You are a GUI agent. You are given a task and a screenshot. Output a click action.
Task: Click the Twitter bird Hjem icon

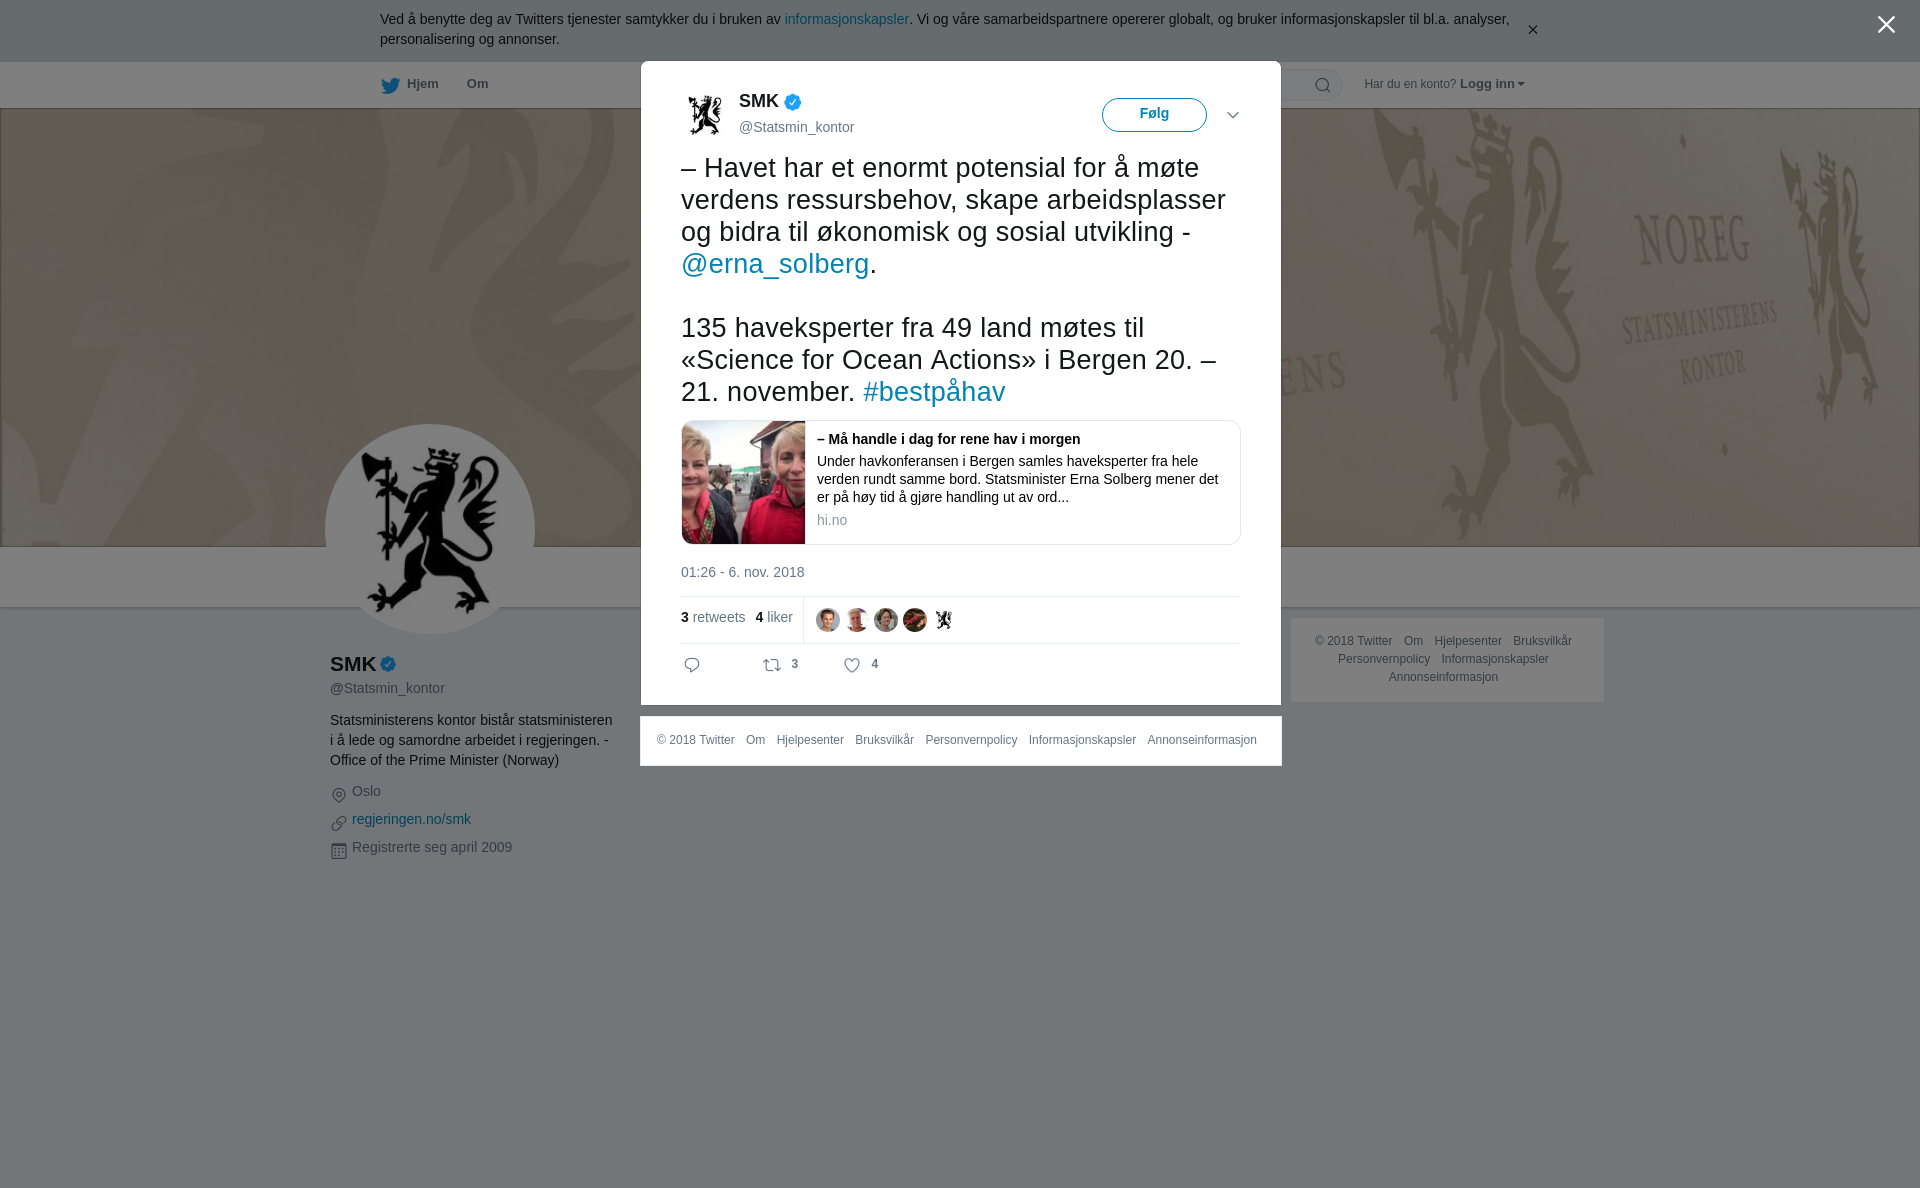pos(390,85)
